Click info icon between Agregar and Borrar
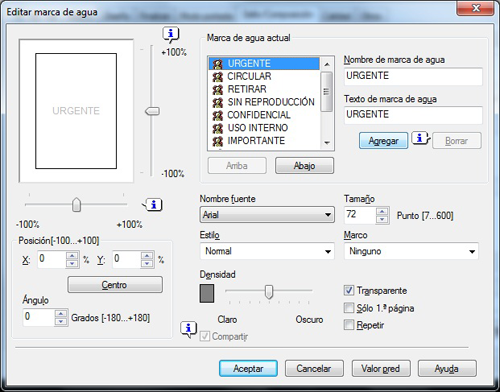This screenshot has width=500, height=392. [421, 138]
